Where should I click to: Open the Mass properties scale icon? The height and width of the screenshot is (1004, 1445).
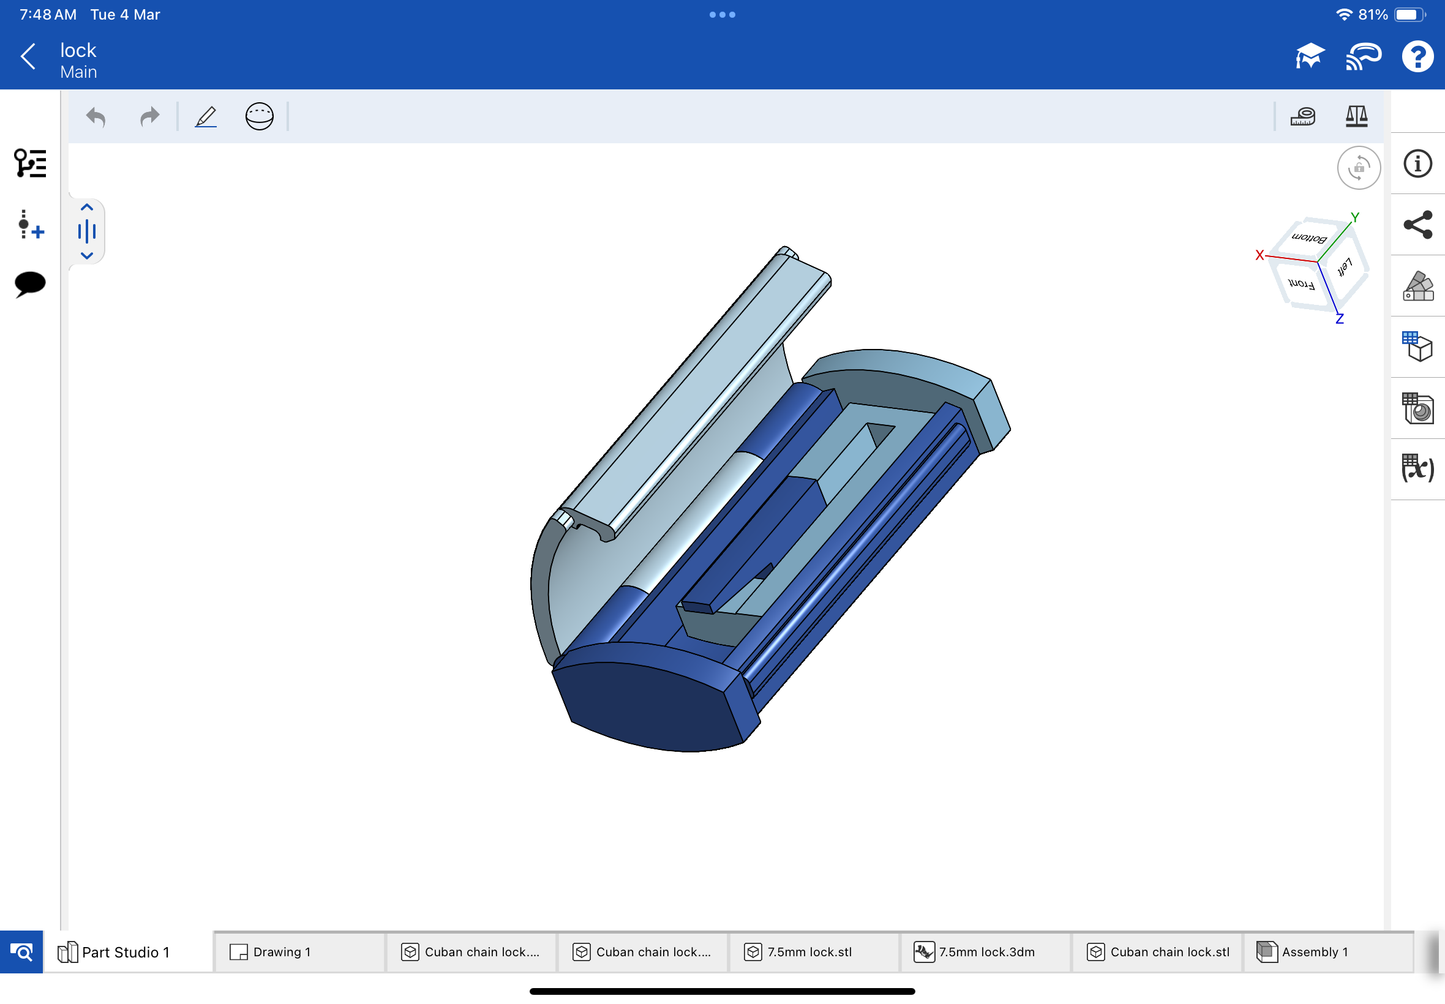pos(1356,117)
